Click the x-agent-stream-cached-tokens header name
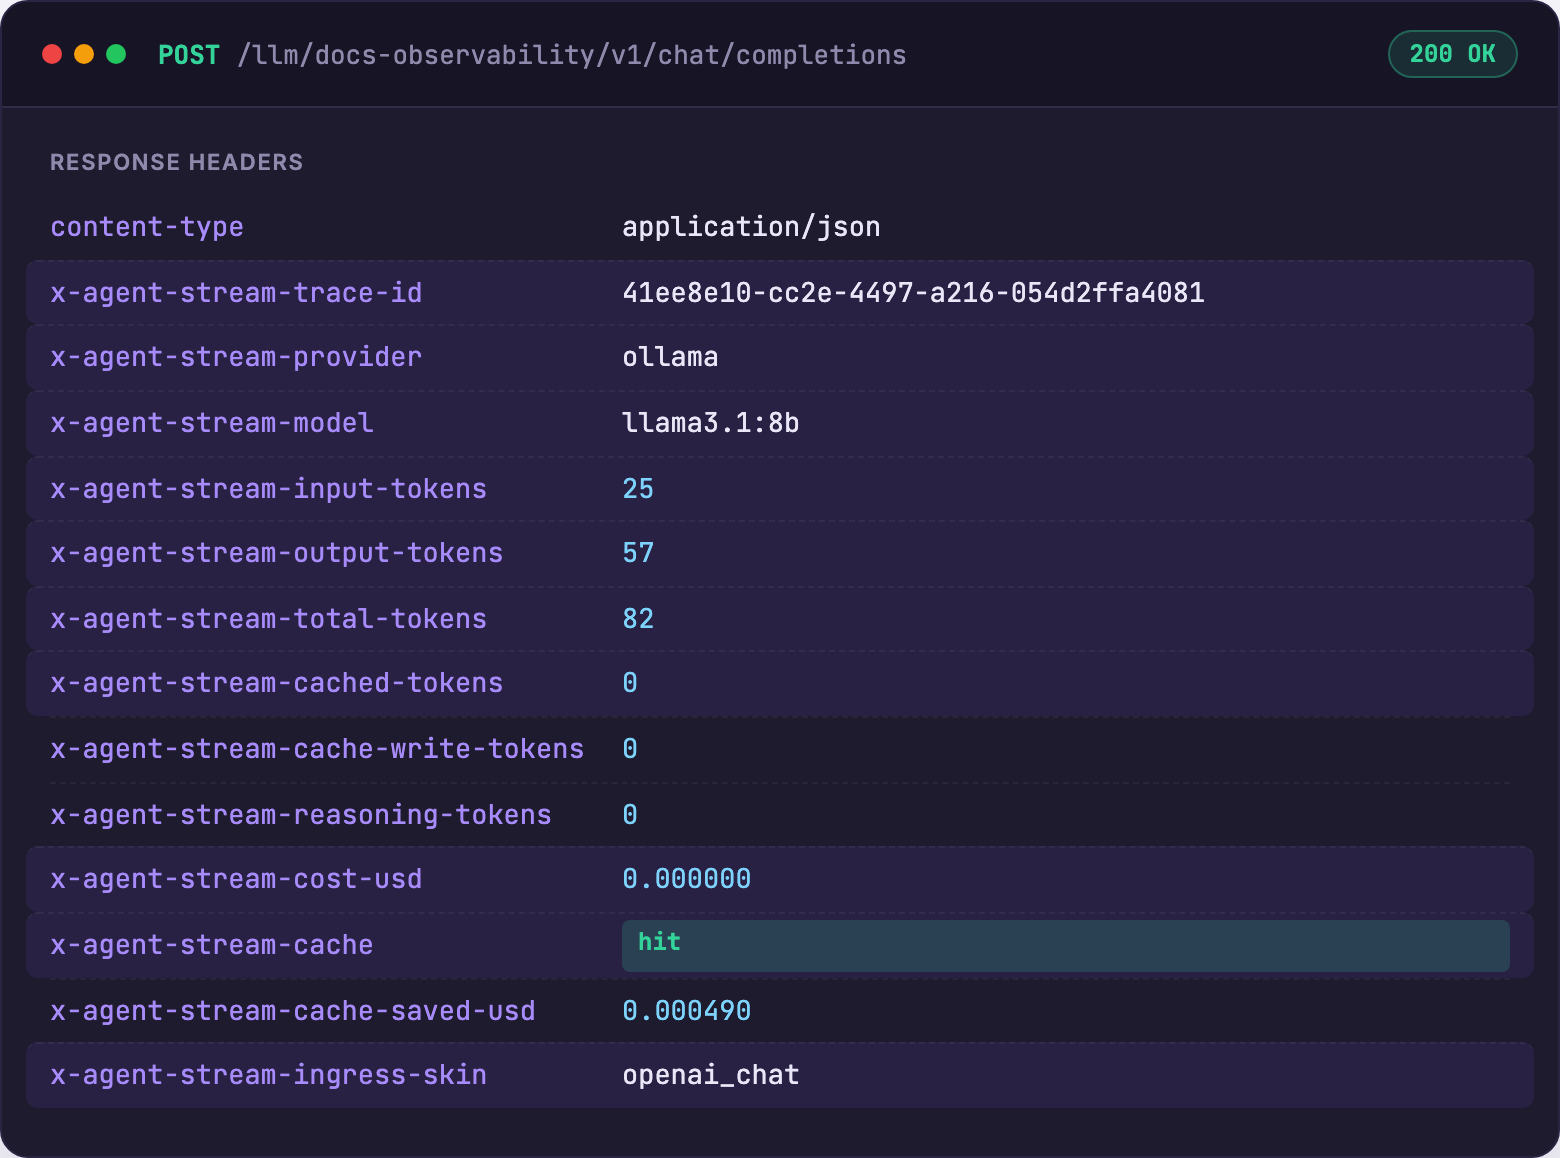 tap(276, 683)
